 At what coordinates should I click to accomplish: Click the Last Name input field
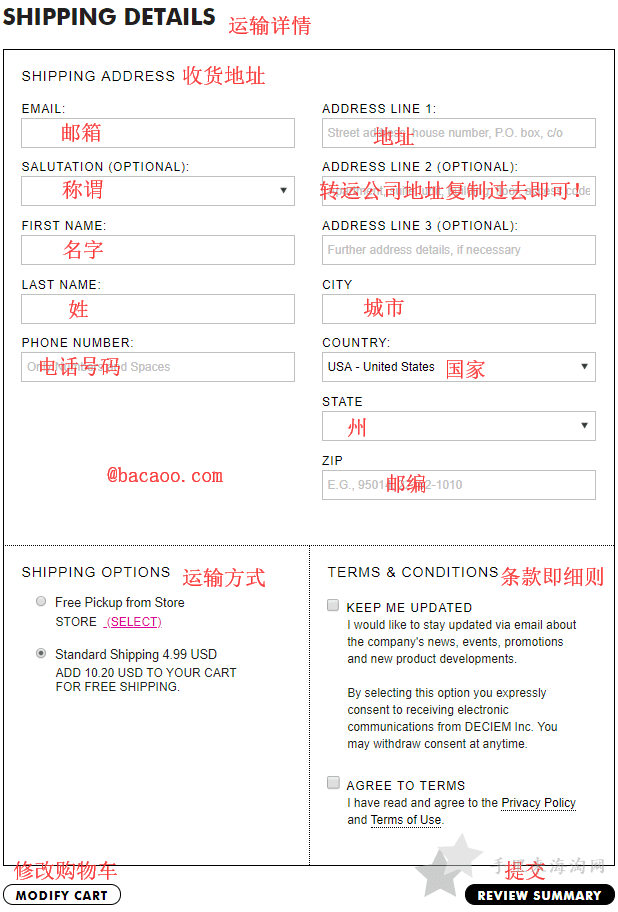click(x=158, y=309)
